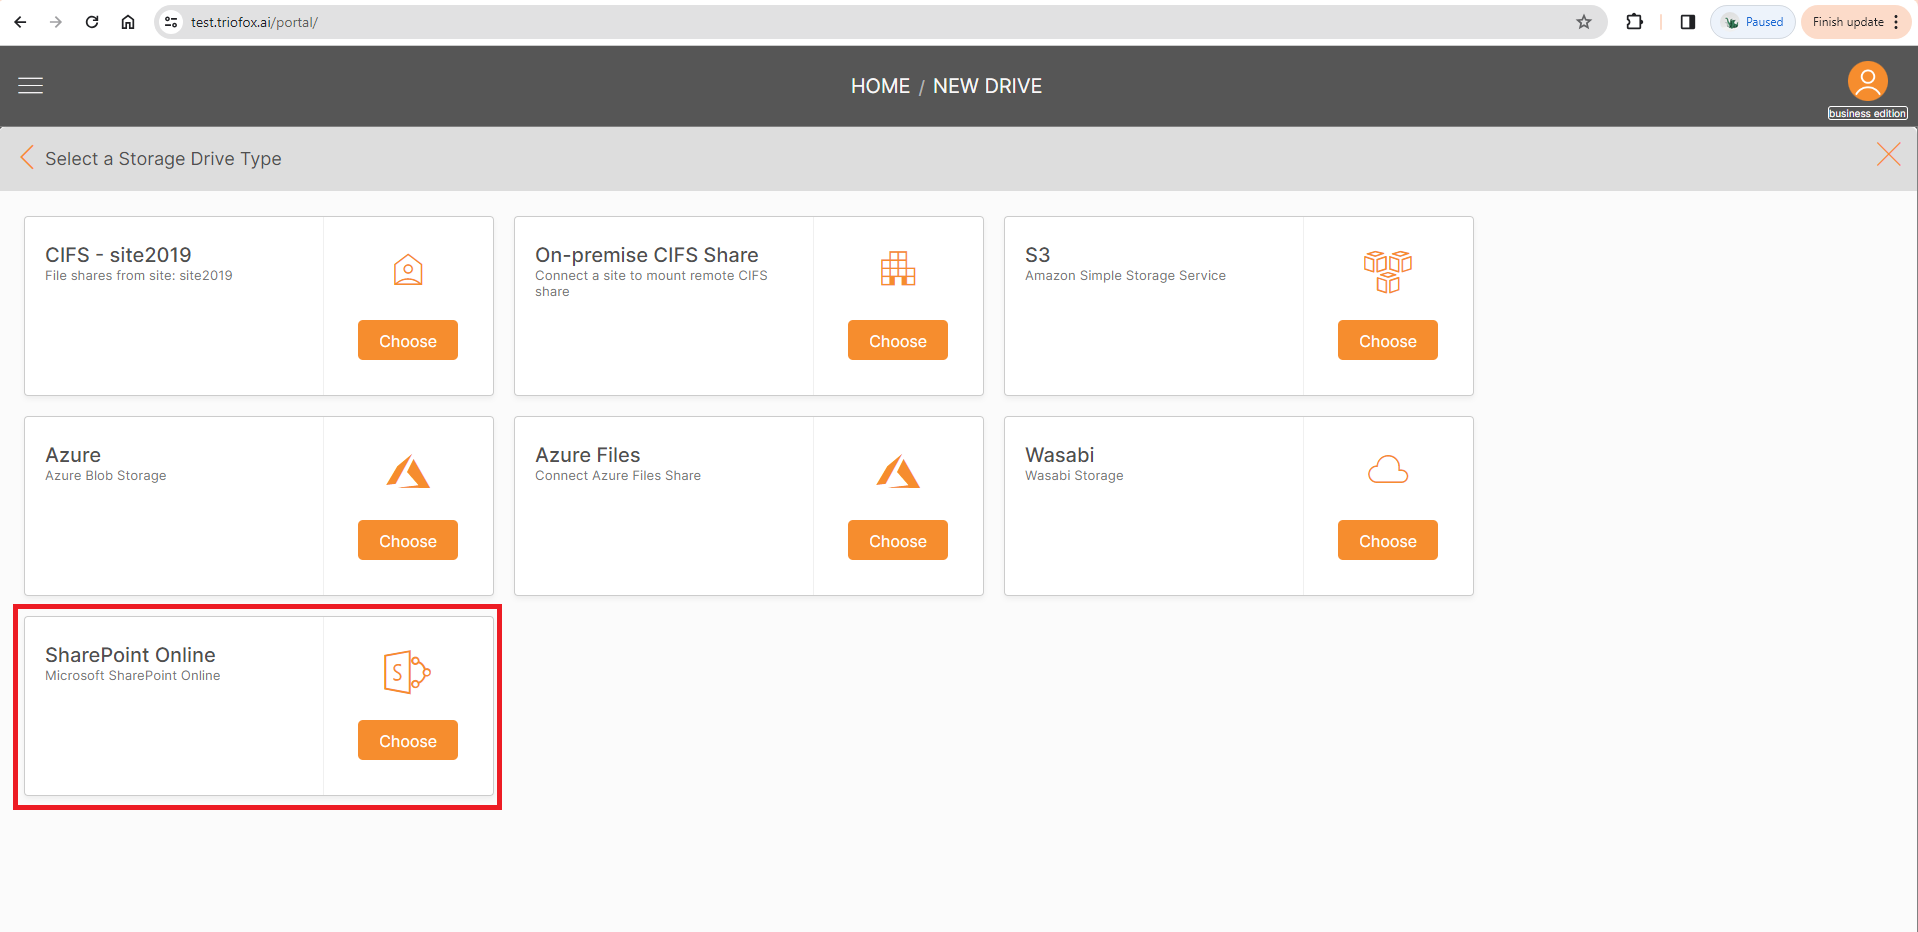Image resolution: width=1918 pixels, height=932 pixels.
Task: Click the Azure Files logo icon
Action: [x=898, y=471]
